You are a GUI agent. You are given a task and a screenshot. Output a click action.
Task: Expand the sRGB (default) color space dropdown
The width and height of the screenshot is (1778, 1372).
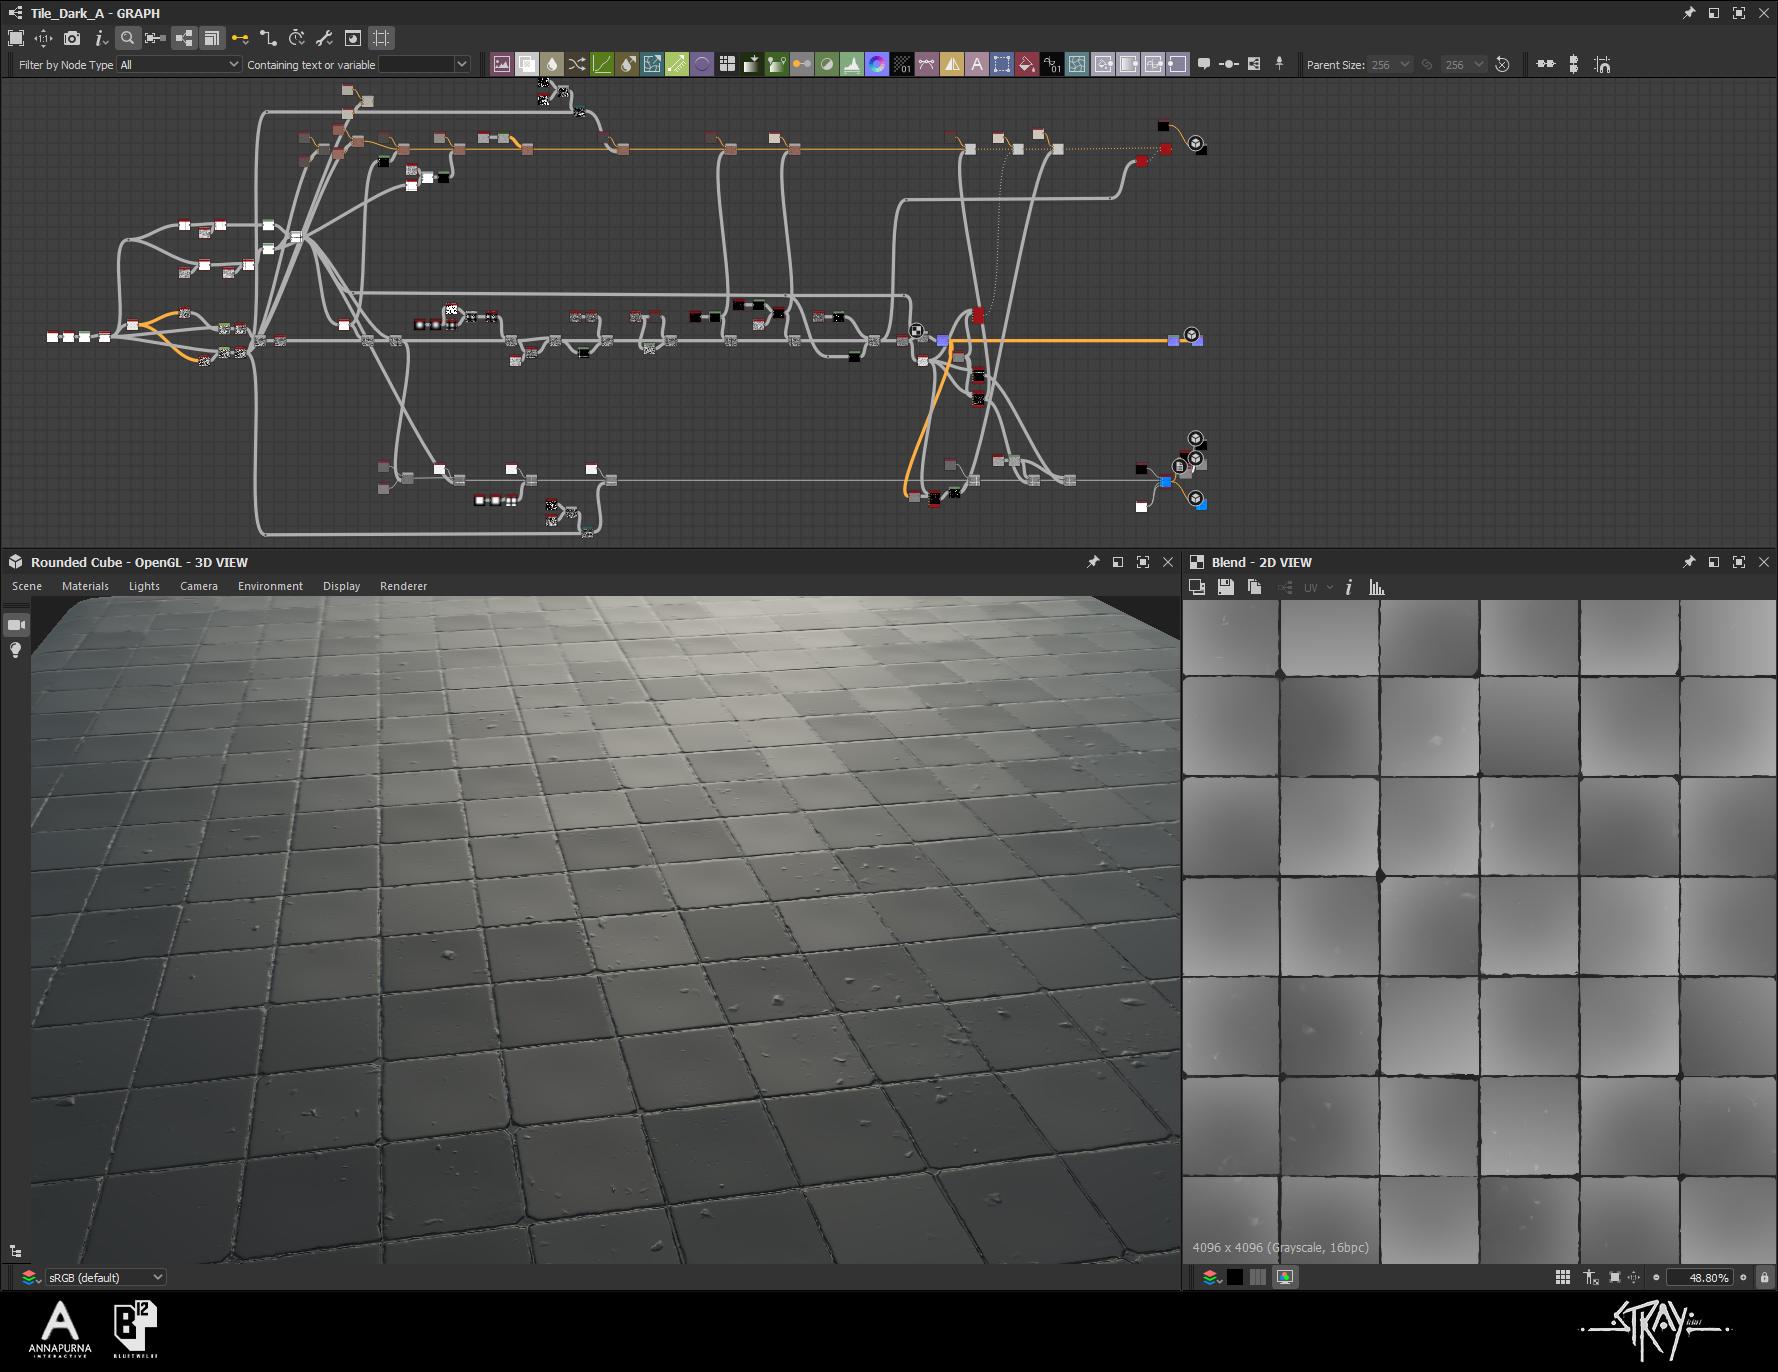point(105,1277)
